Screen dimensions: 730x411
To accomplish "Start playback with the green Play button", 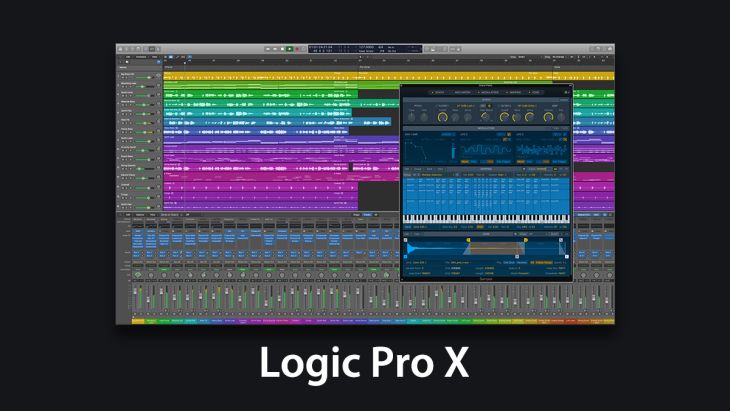I will point(290,48).
